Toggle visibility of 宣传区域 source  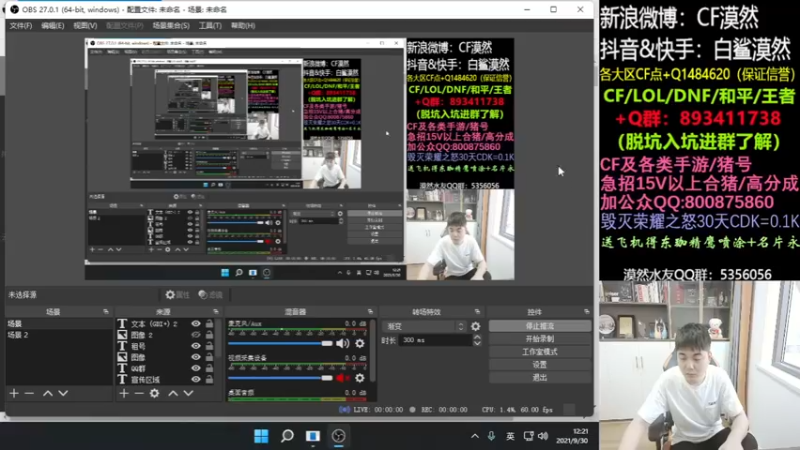click(196, 380)
